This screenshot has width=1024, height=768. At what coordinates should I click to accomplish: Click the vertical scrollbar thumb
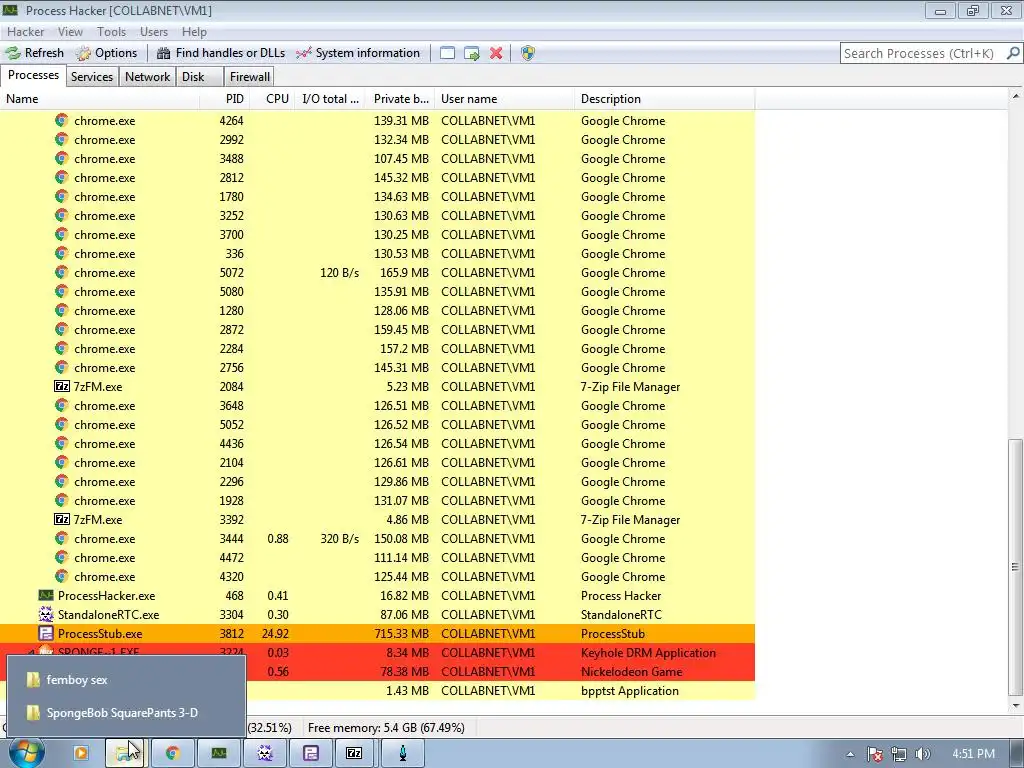pos(1015,566)
